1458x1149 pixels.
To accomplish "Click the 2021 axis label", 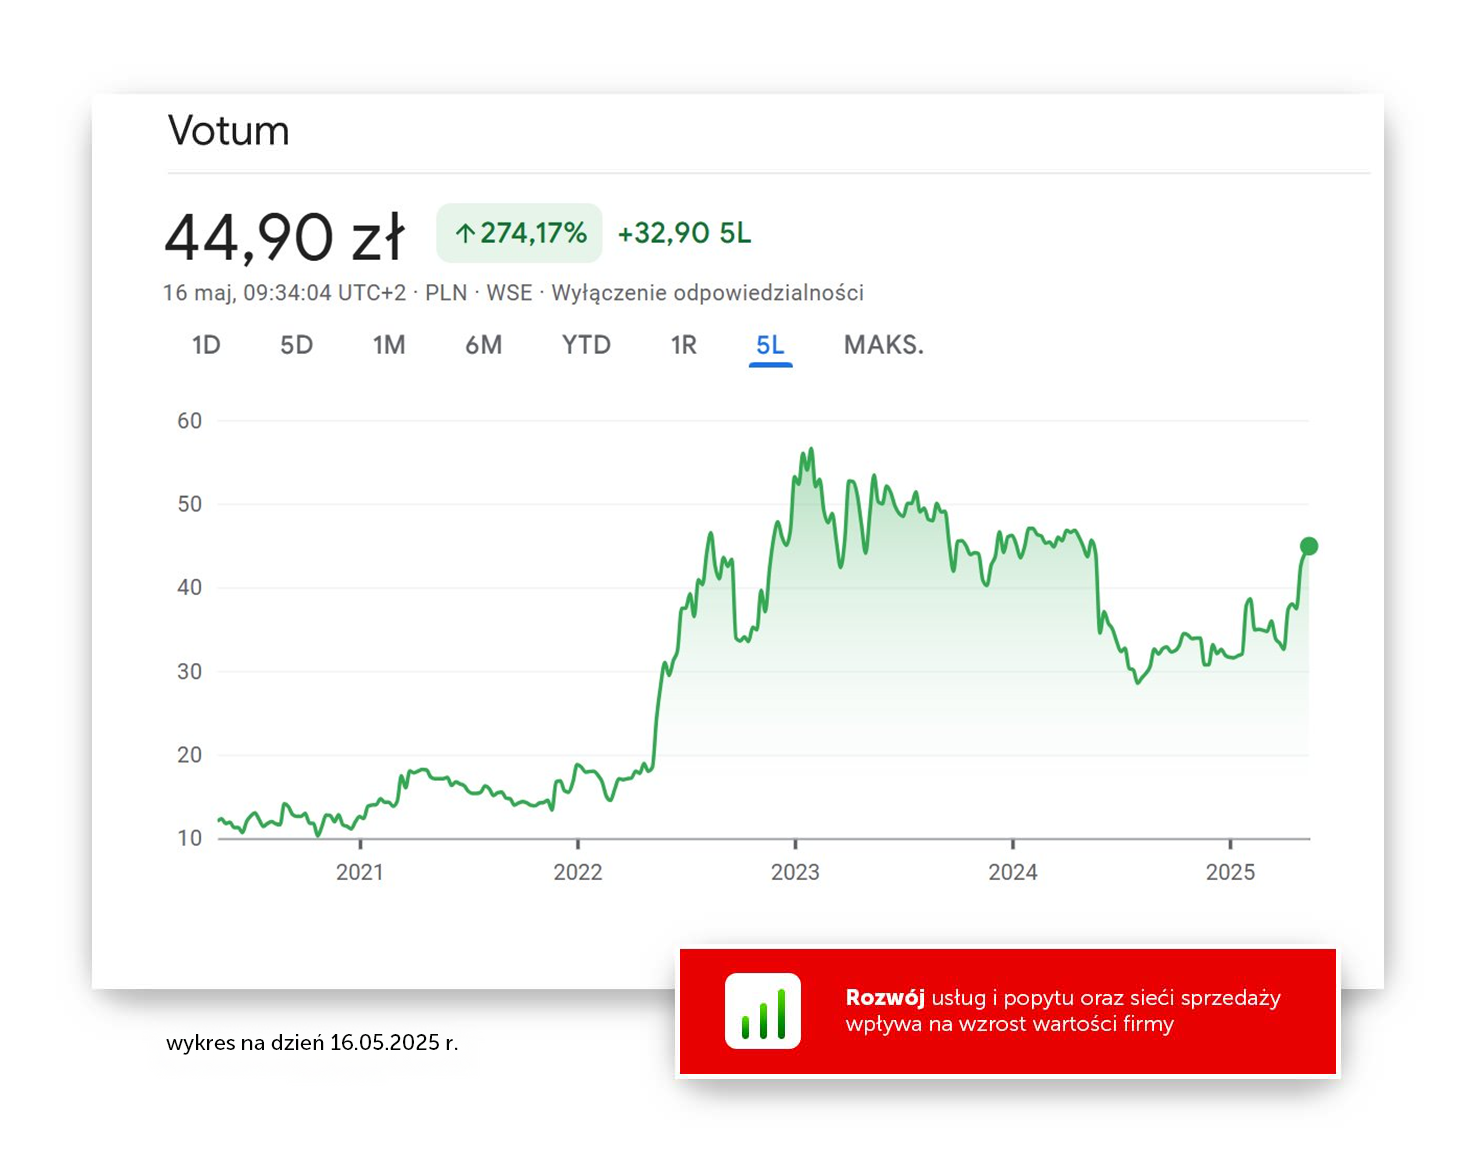I will [360, 872].
